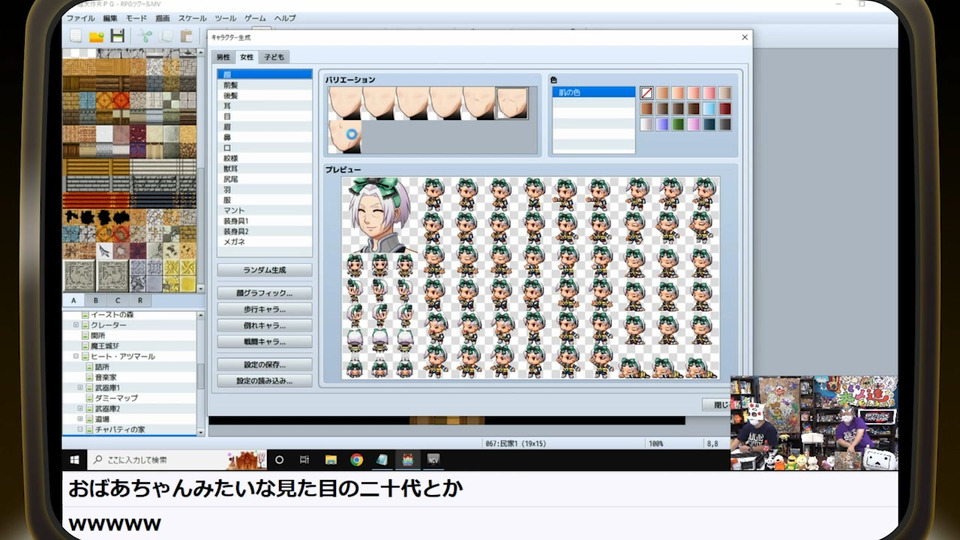This screenshot has height=540, width=960.
Task: Pick the purple color swatch
Action: (x=662, y=124)
